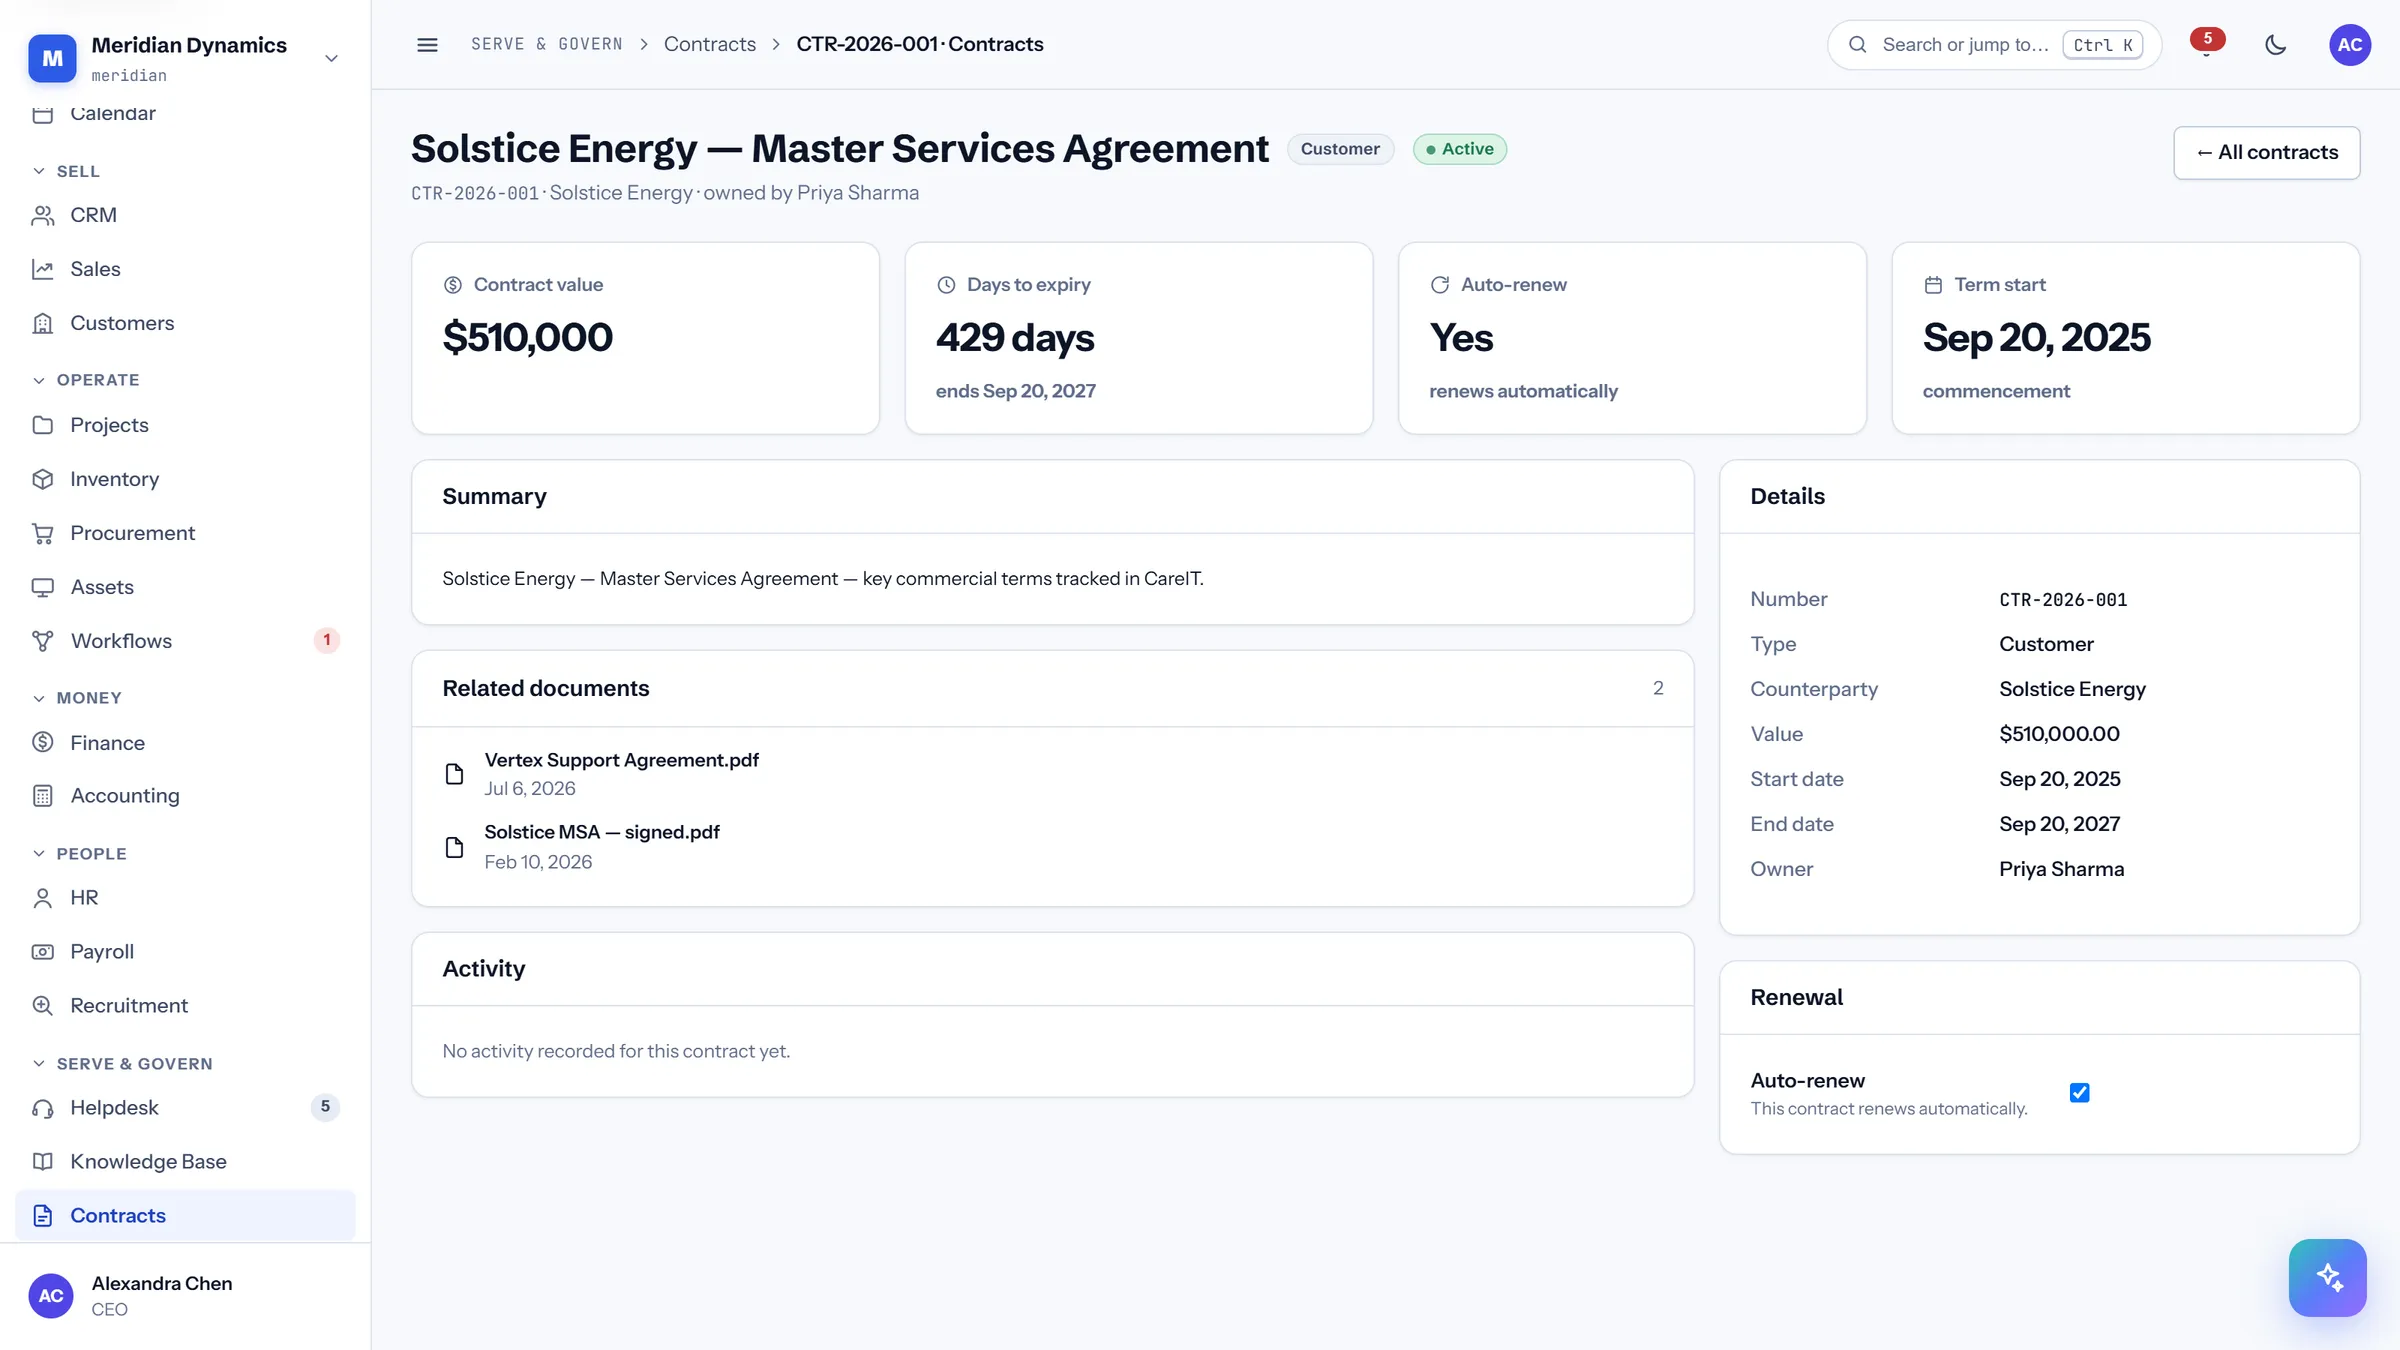2400x1350 pixels.
Task: Click Solstice Energy counterparty value
Action: [2072, 689]
